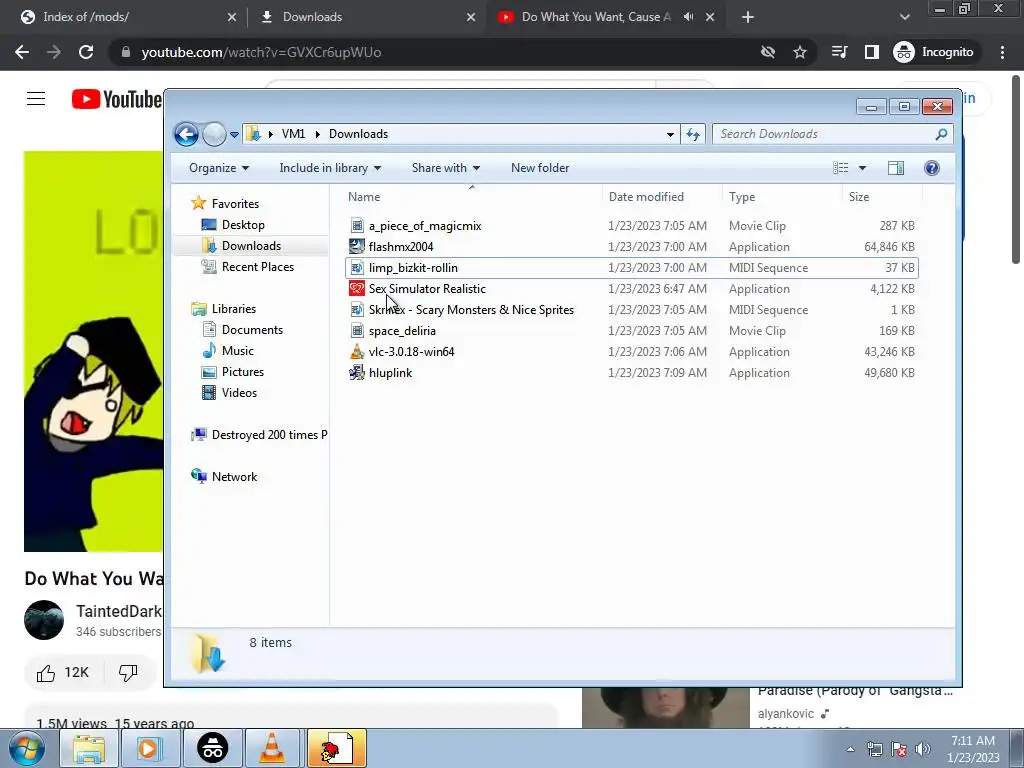Viewport: 1024px width, 768px height.
Task: Click the Explorer forward navigation arrow
Action: click(x=214, y=135)
